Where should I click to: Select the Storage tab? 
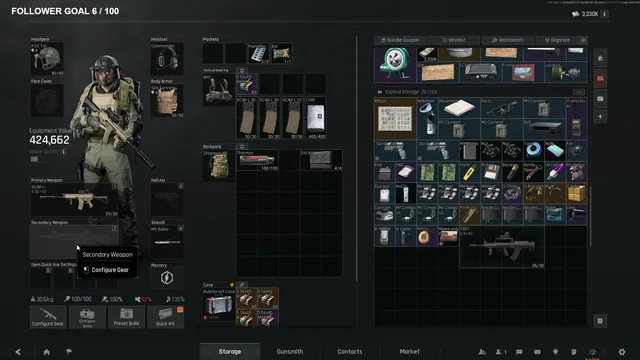tap(230, 351)
